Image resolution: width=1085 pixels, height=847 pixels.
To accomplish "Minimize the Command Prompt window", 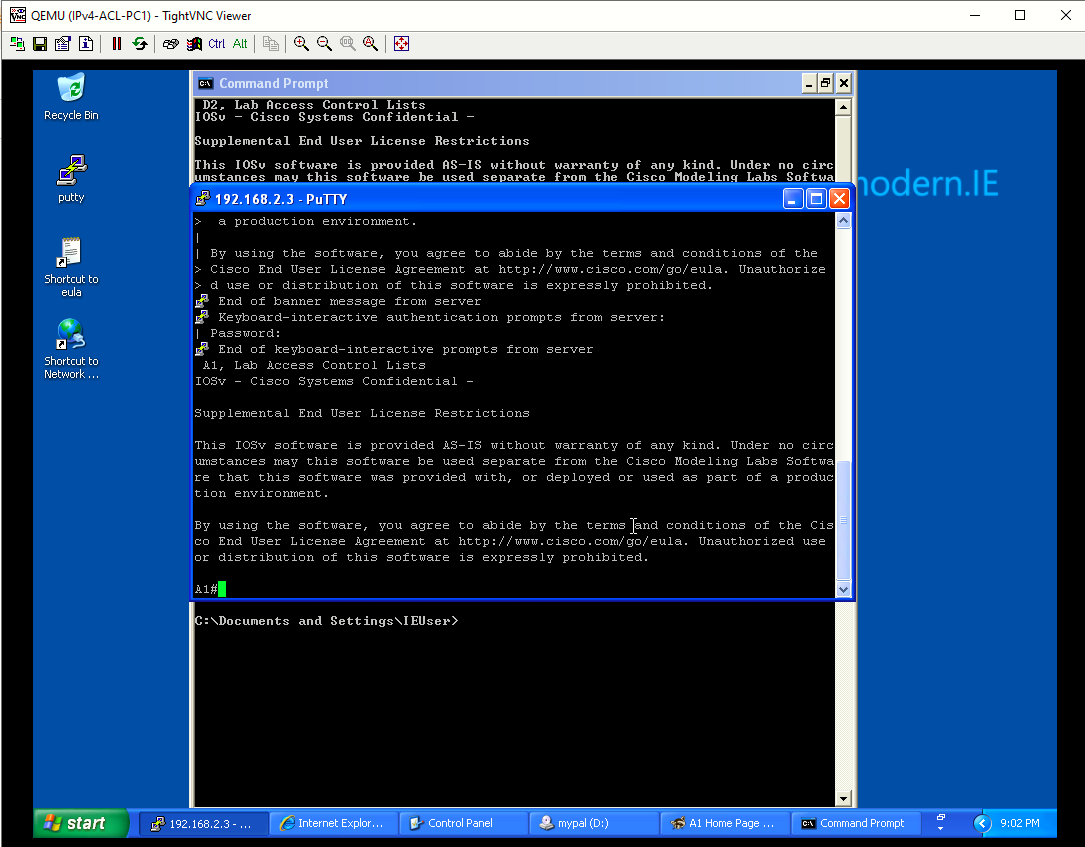I will coord(809,84).
